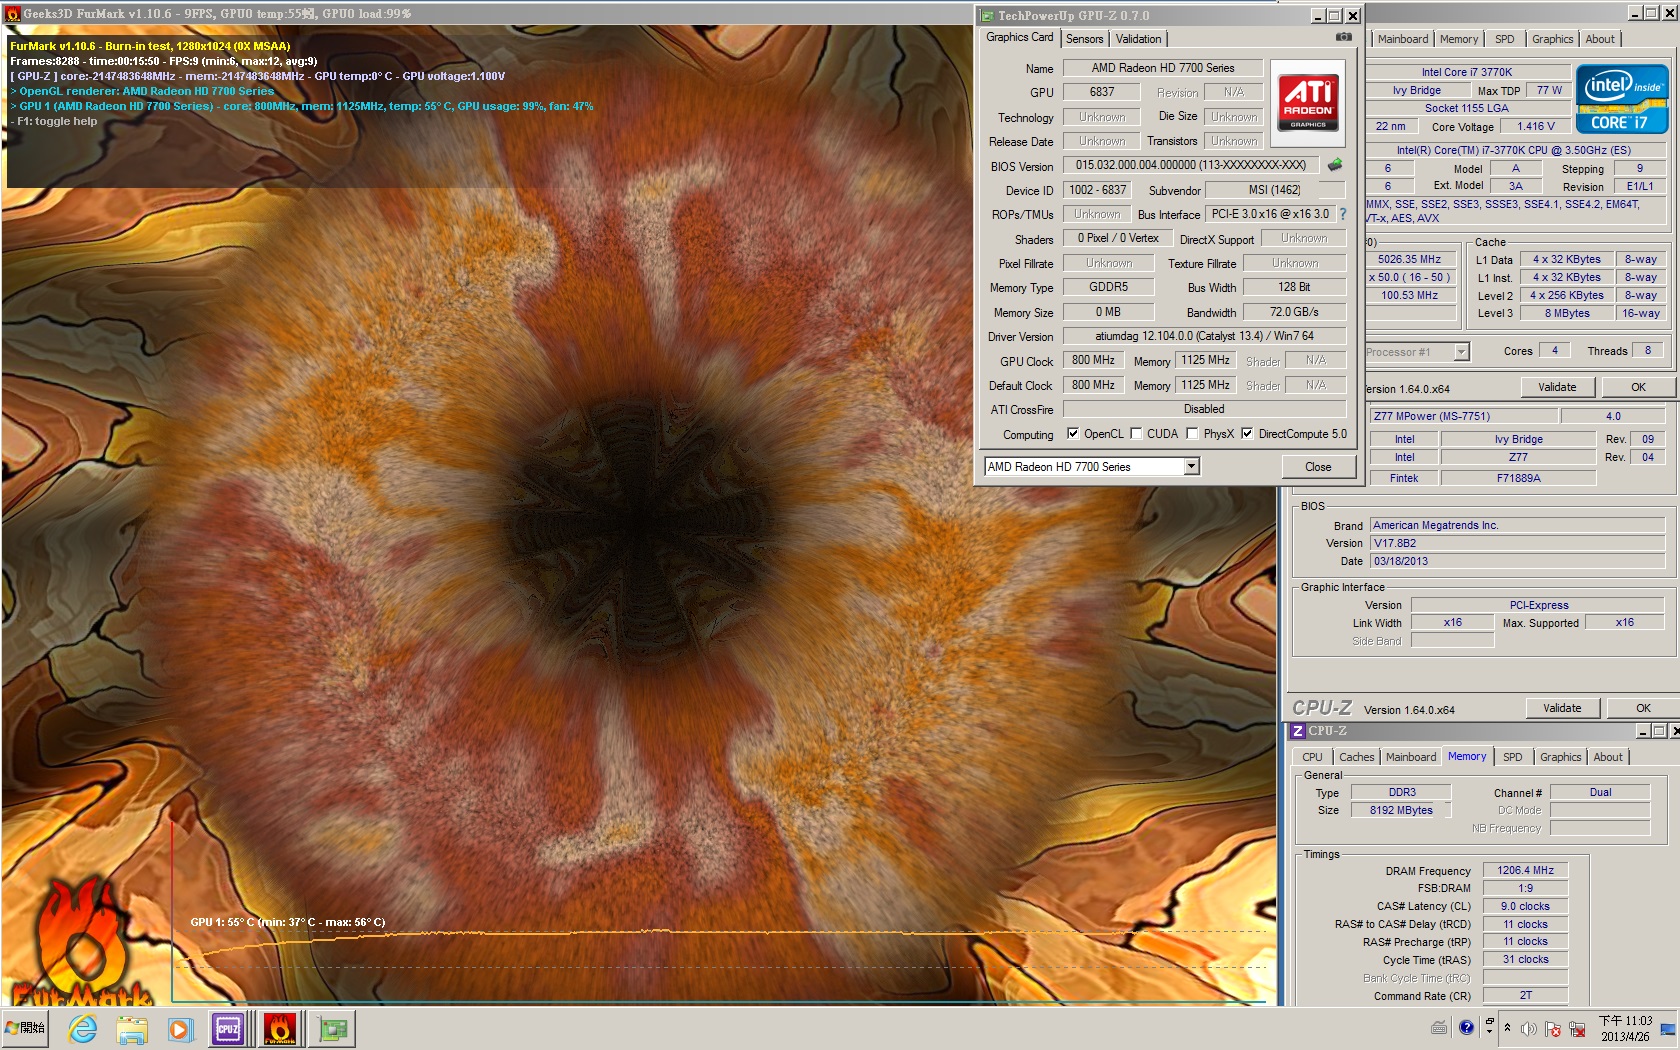This screenshot has height=1050, width=1680.
Task: Disable the OpenCL checkbox in GPU-Z
Action: click(x=1073, y=434)
